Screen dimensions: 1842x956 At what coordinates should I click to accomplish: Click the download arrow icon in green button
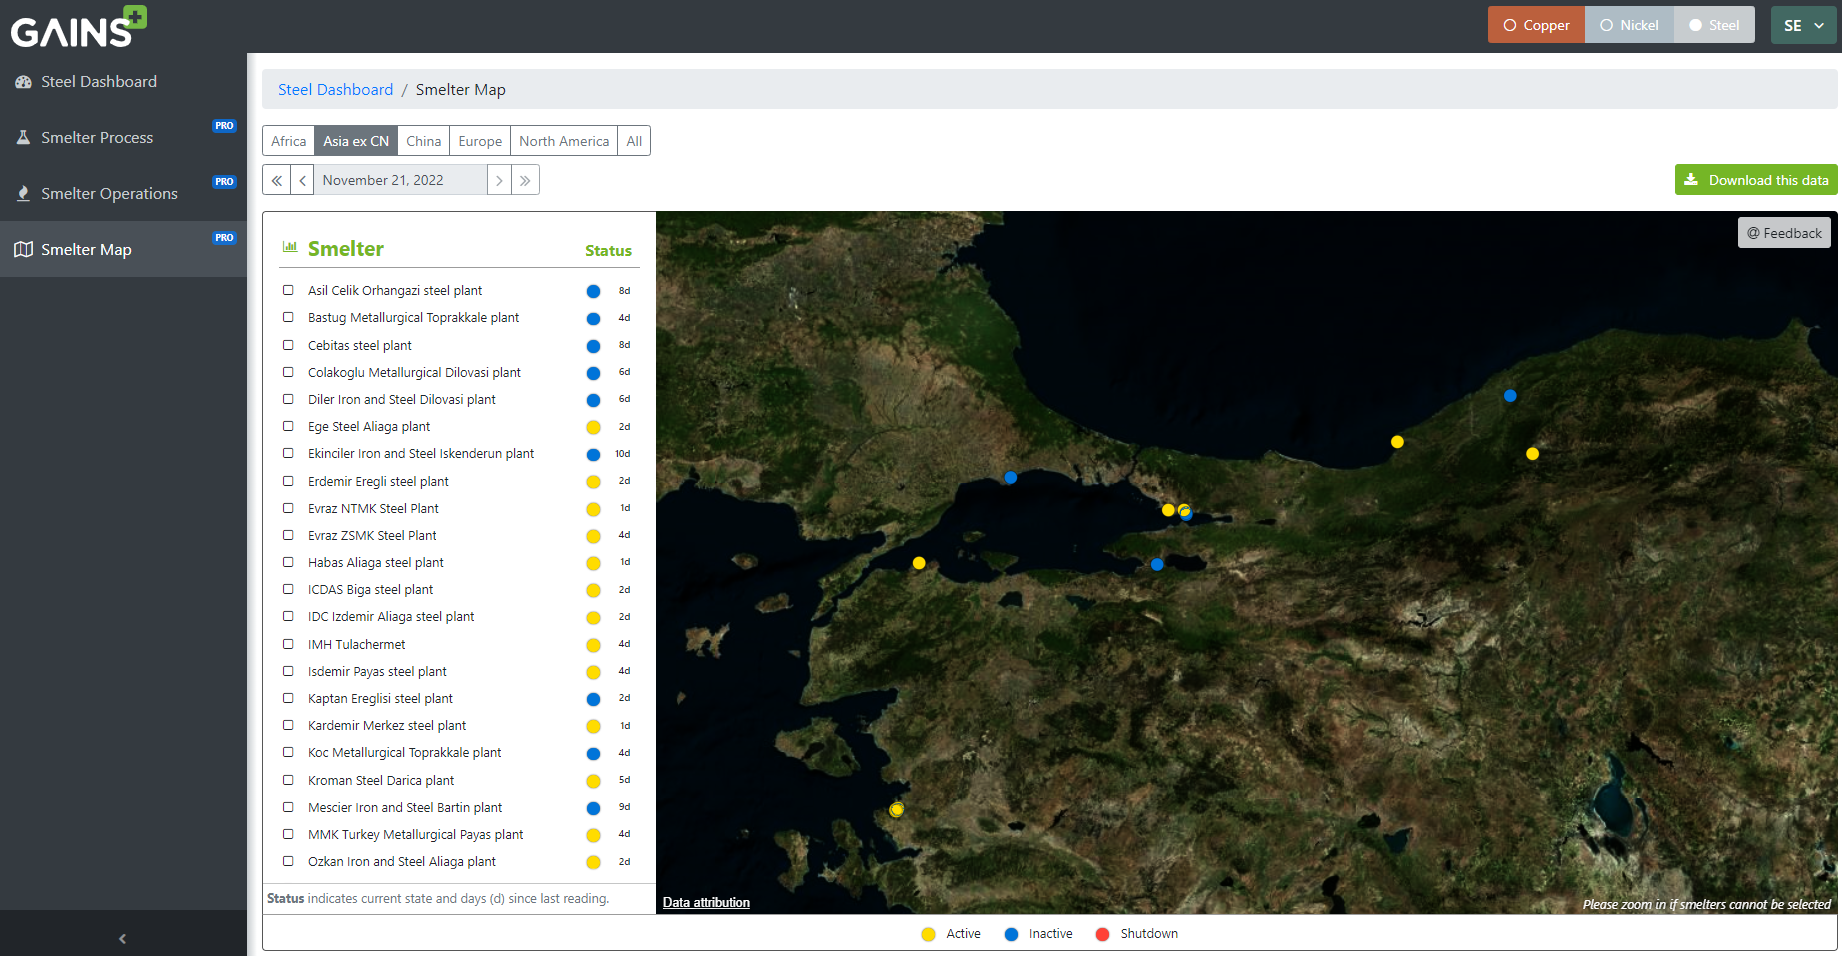click(x=1691, y=180)
